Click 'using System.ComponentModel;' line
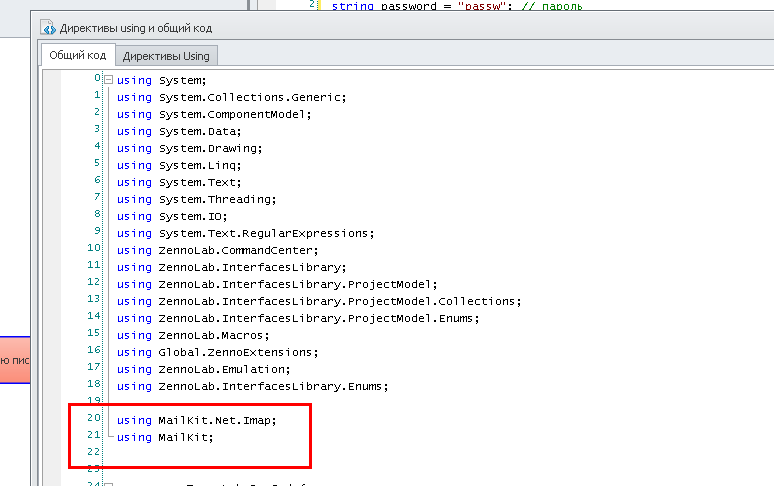This screenshot has width=774, height=486. coord(214,114)
